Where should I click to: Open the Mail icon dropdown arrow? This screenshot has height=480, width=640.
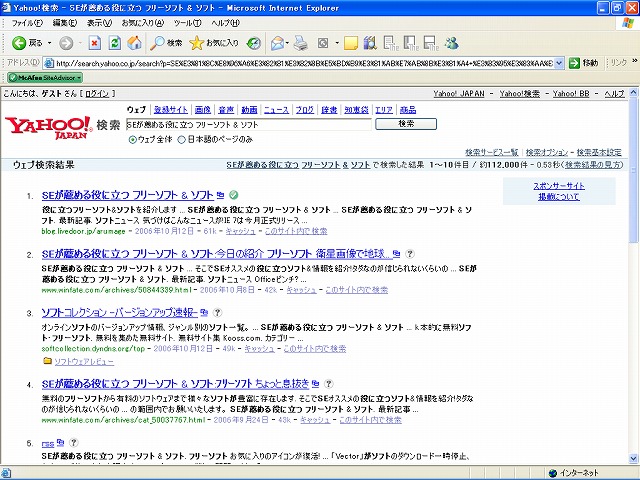[x=287, y=43]
